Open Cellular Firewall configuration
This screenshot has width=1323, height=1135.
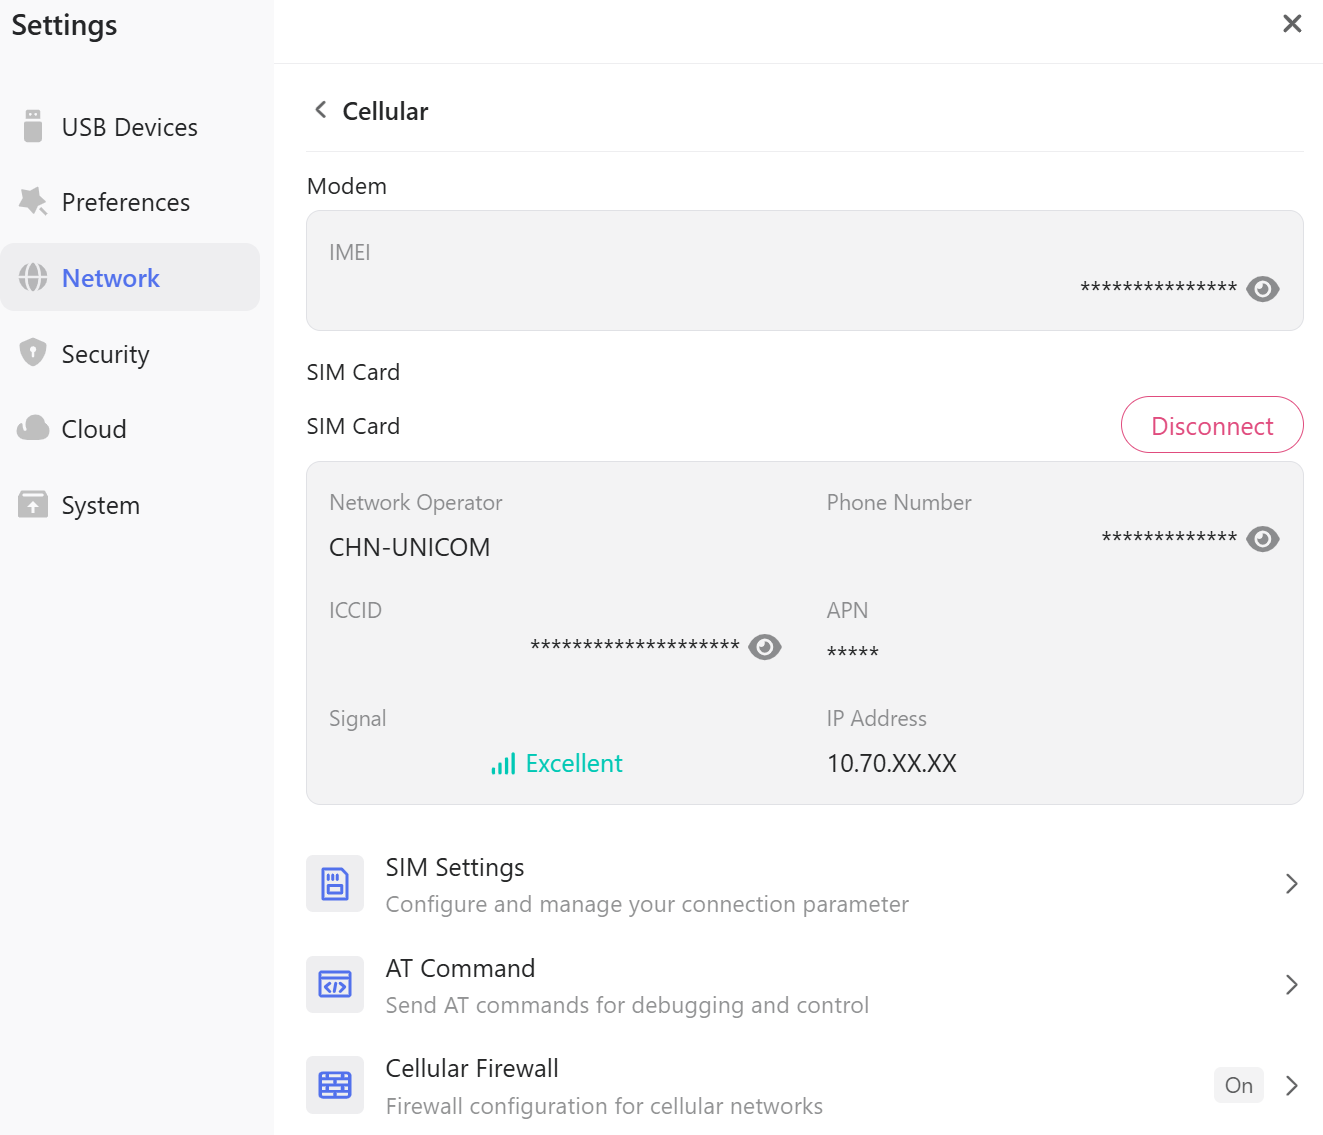coord(804,1086)
